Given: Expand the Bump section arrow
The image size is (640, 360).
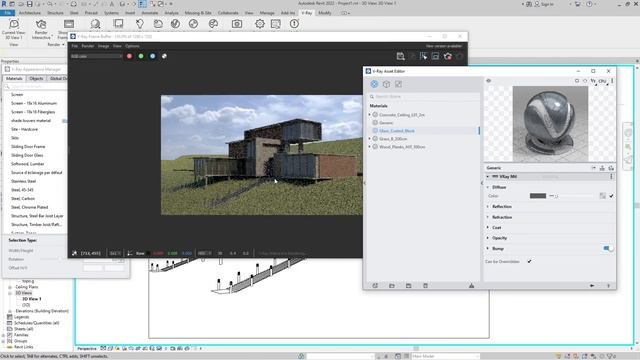Looking at the screenshot, I should [487, 249].
